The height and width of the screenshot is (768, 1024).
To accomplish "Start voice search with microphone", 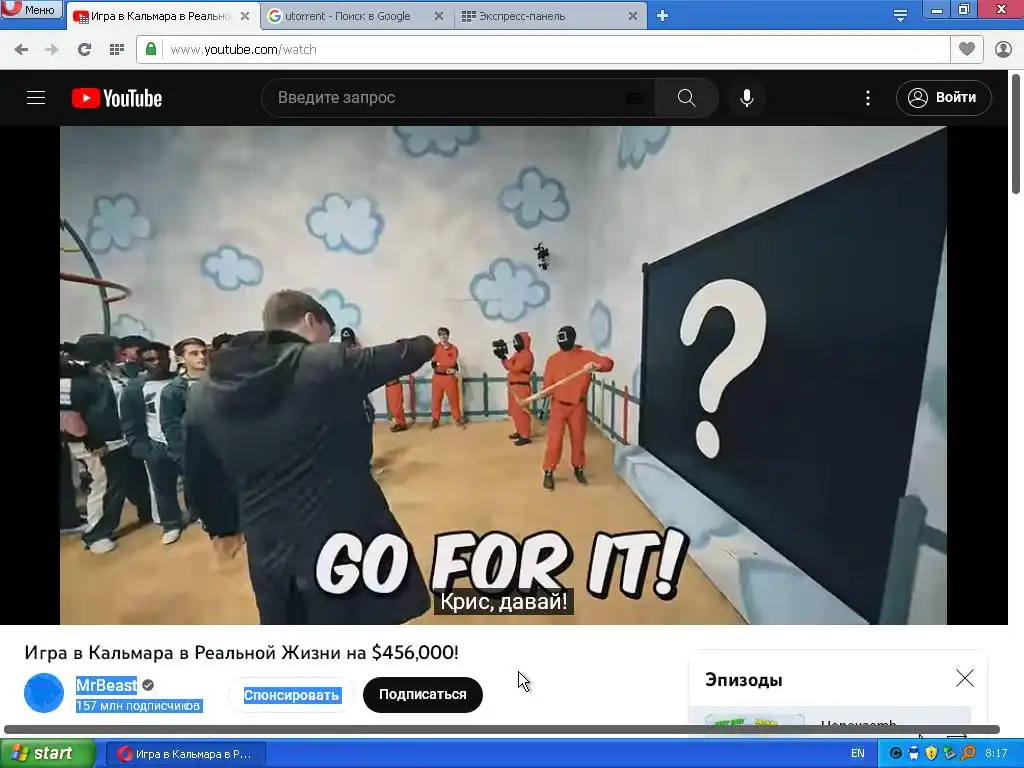I will point(747,98).
